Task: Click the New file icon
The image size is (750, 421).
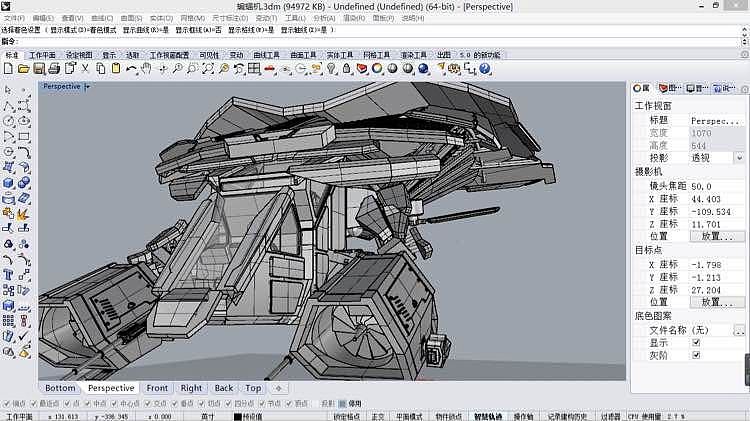Action: (8, 68)
